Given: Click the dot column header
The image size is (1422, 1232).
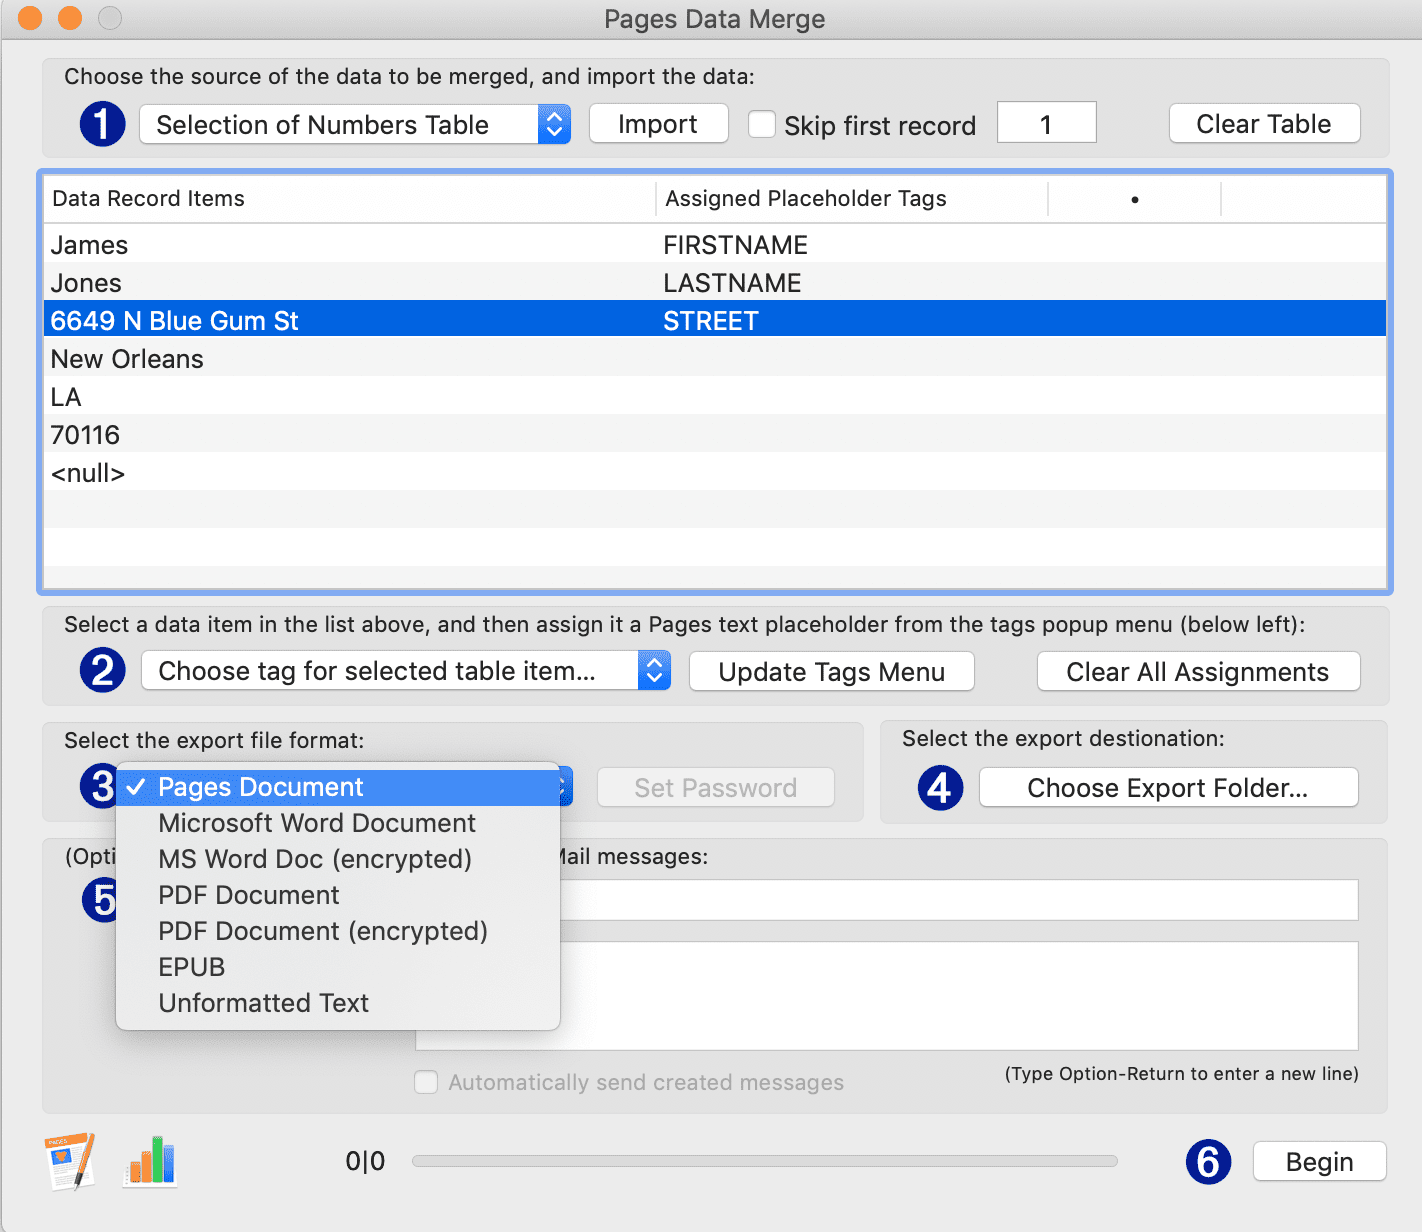Looking at the screenshot, I should coord(1135,199).
